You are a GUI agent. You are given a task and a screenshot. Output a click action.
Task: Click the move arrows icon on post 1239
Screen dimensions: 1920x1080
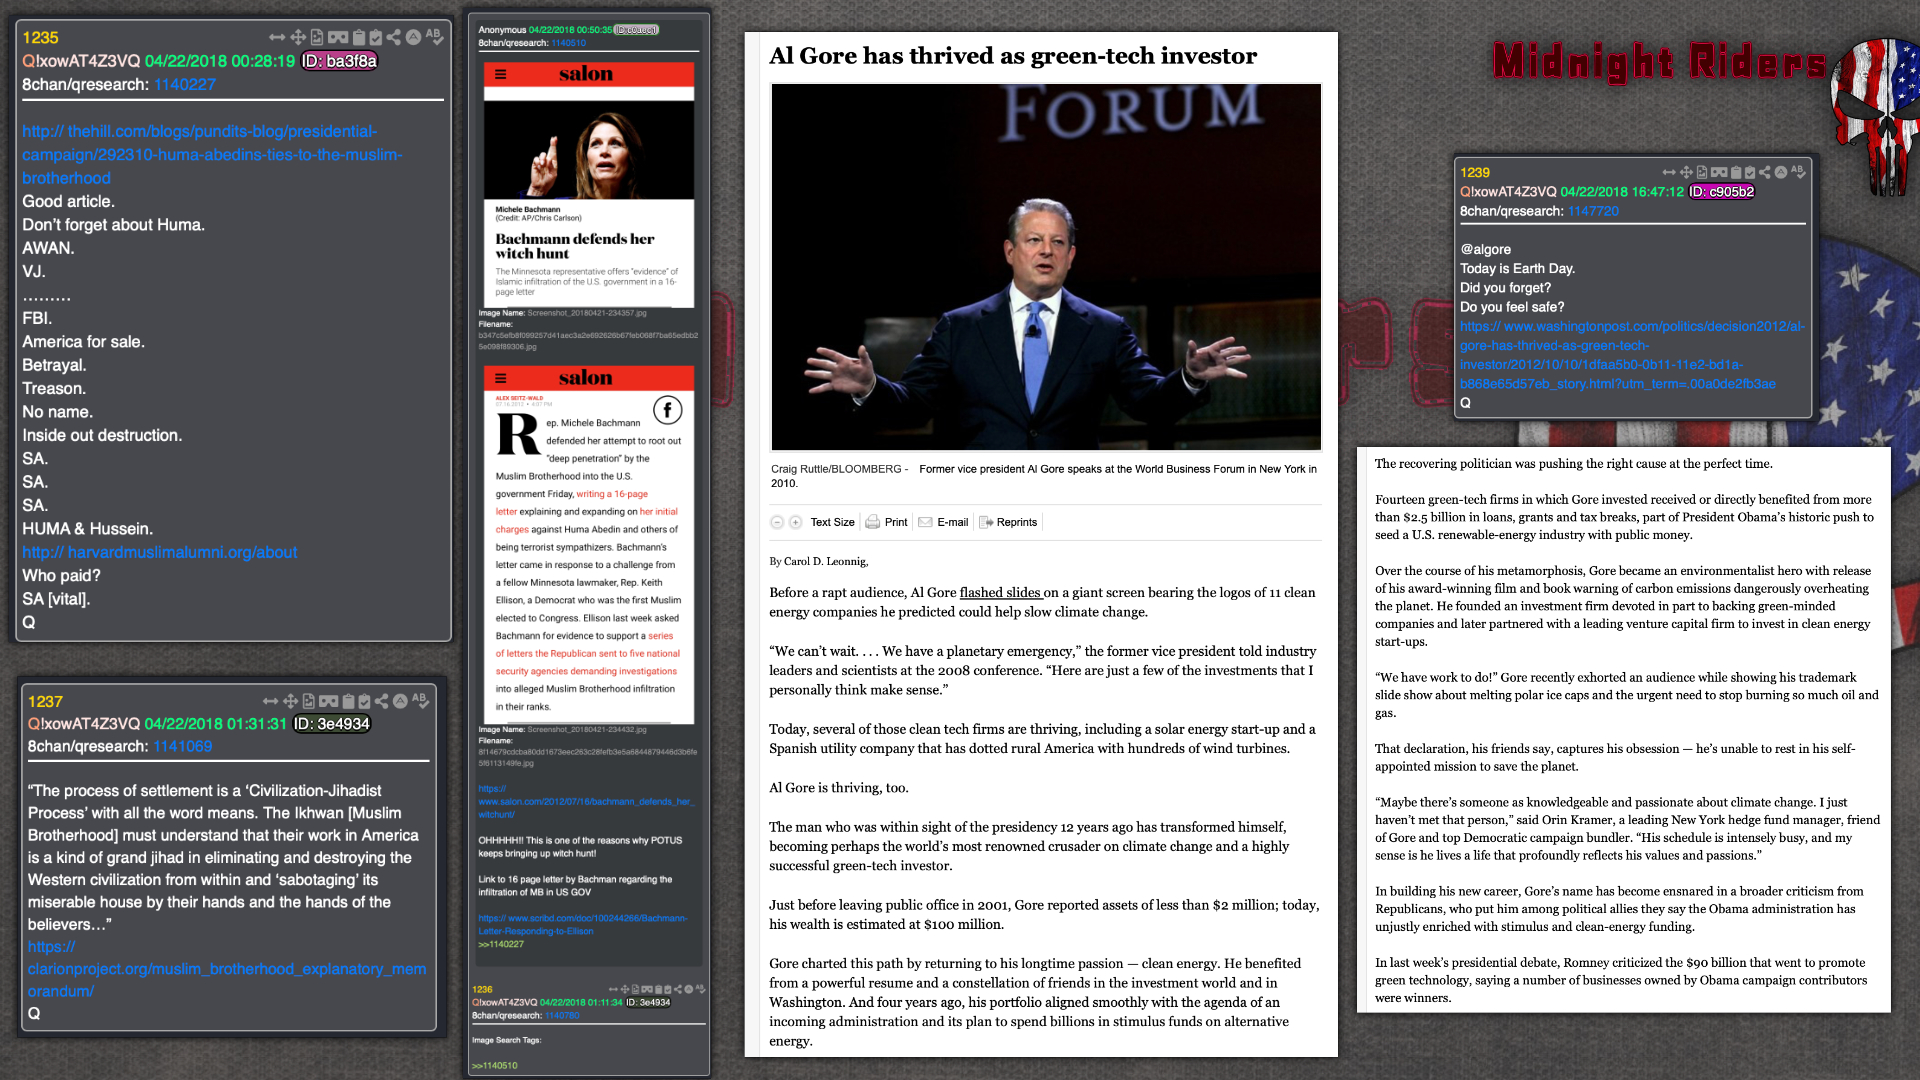click(1686, 172)
